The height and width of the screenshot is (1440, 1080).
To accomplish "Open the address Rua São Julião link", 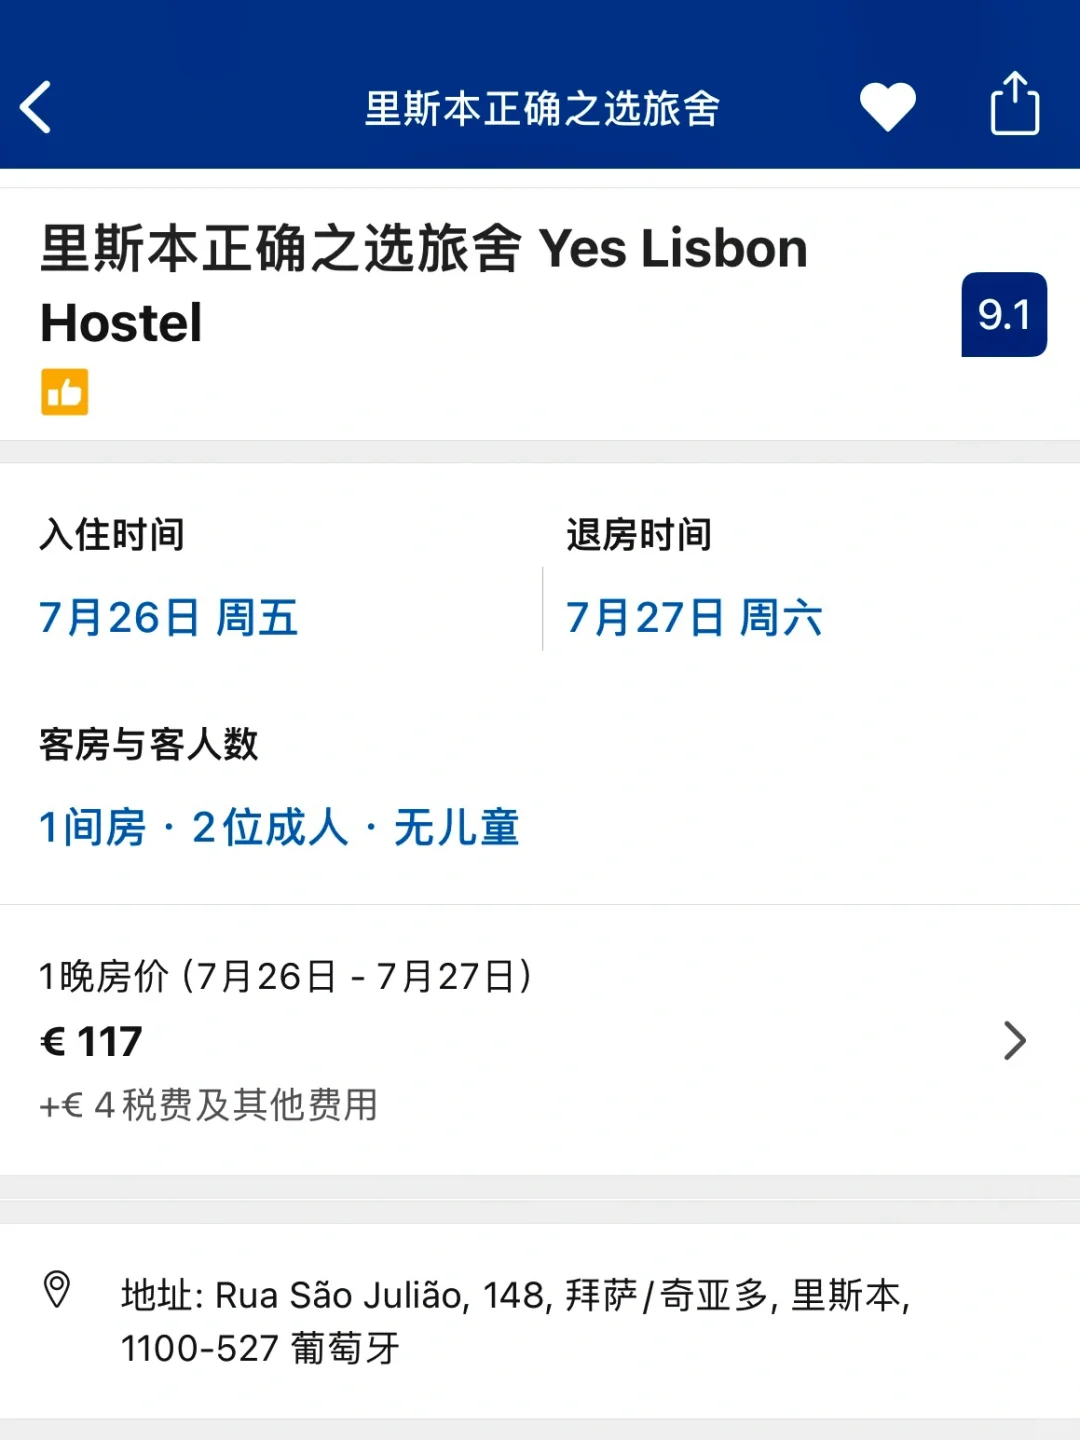I will [x=516, y=1296].
